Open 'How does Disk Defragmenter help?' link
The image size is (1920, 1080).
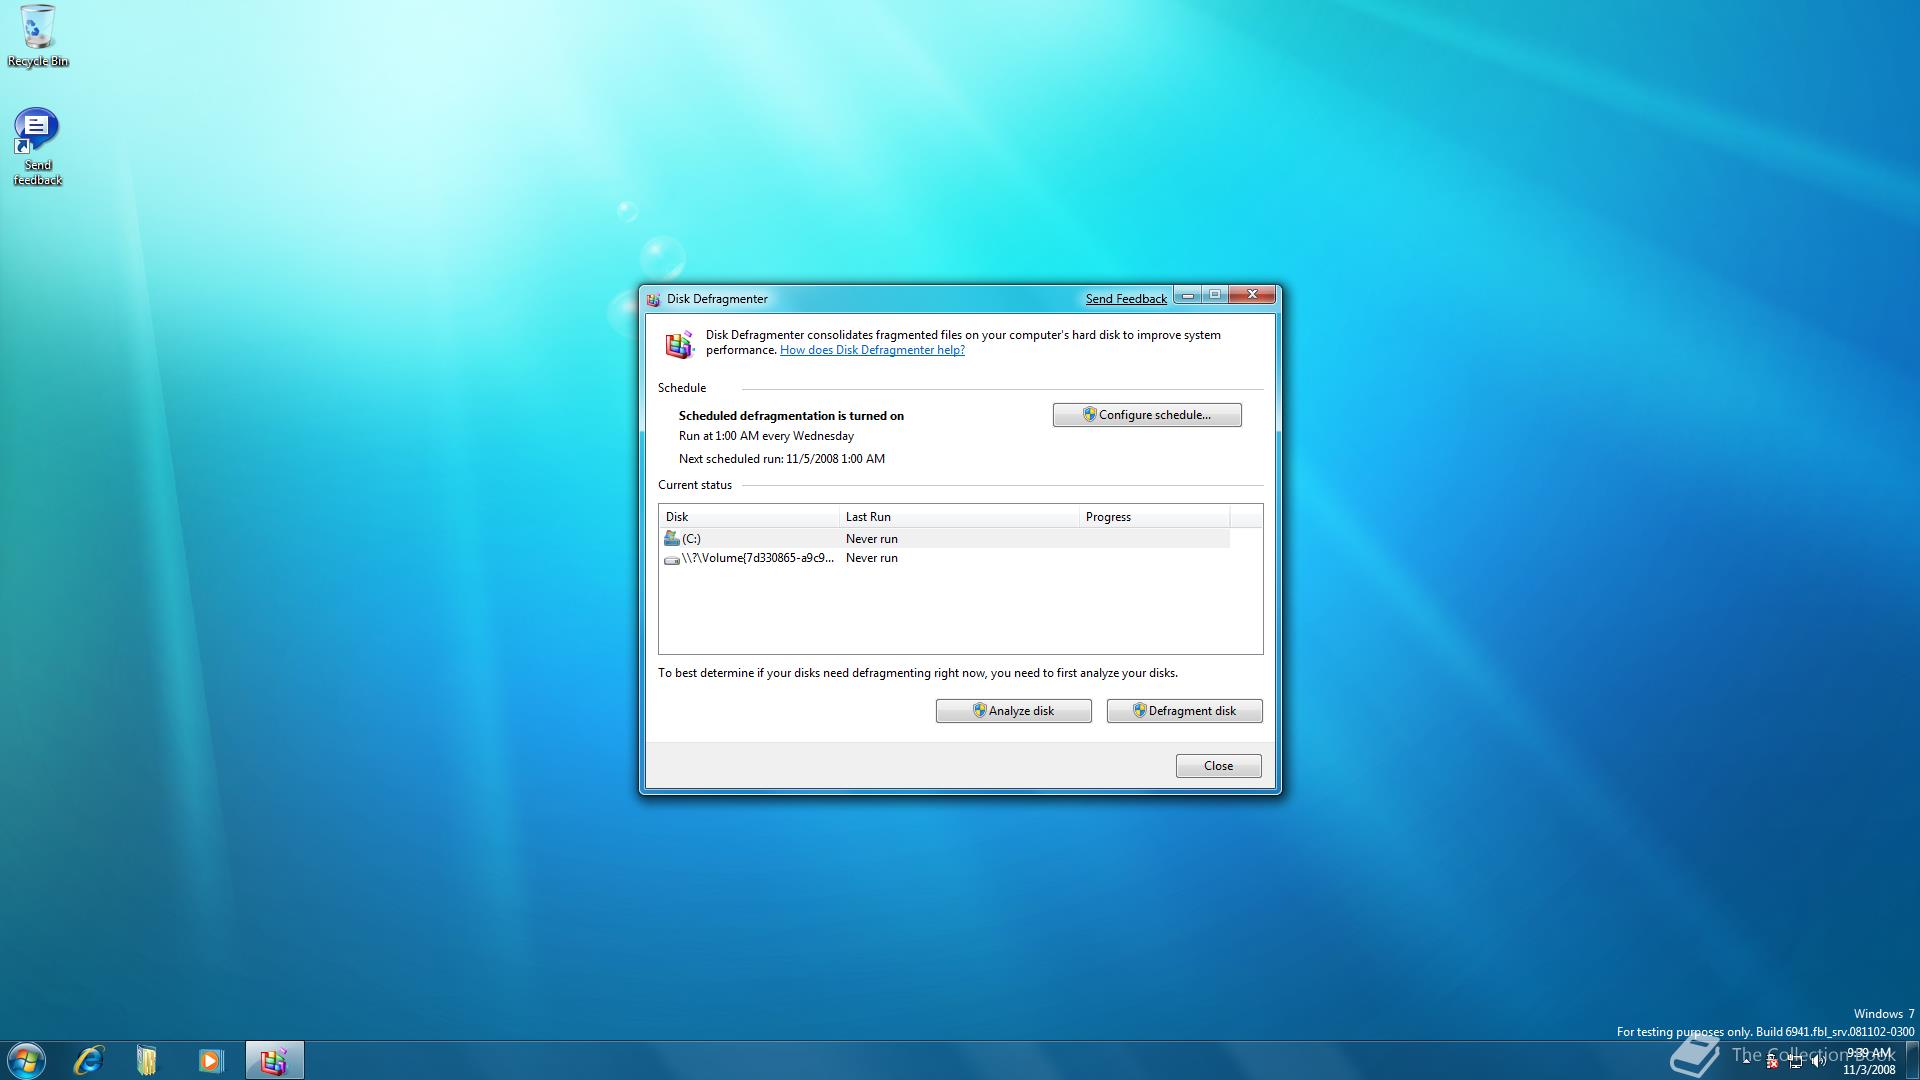click(872, 350)
